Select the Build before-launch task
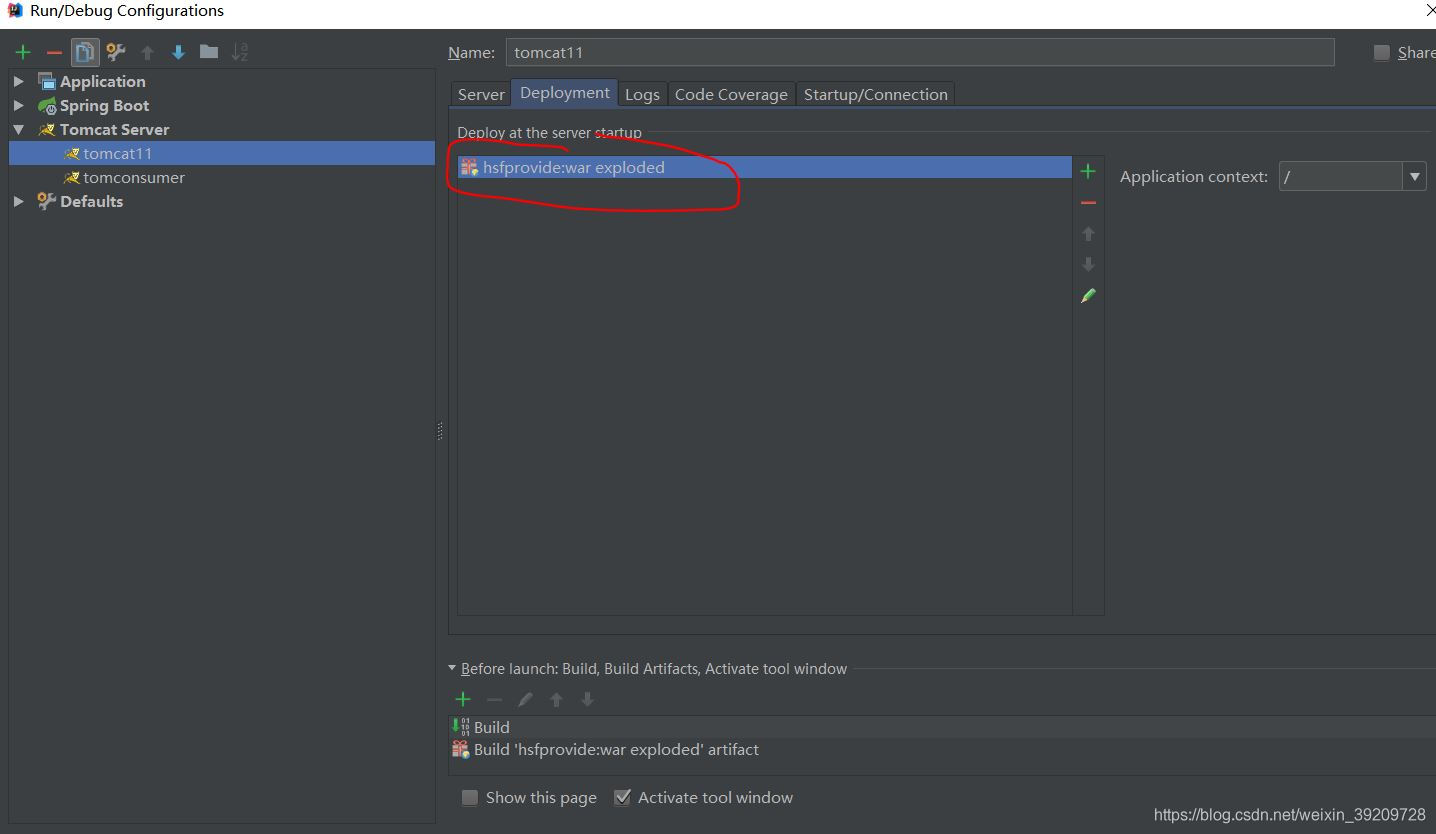The image size is (1436, 834). tap(942, 727)
